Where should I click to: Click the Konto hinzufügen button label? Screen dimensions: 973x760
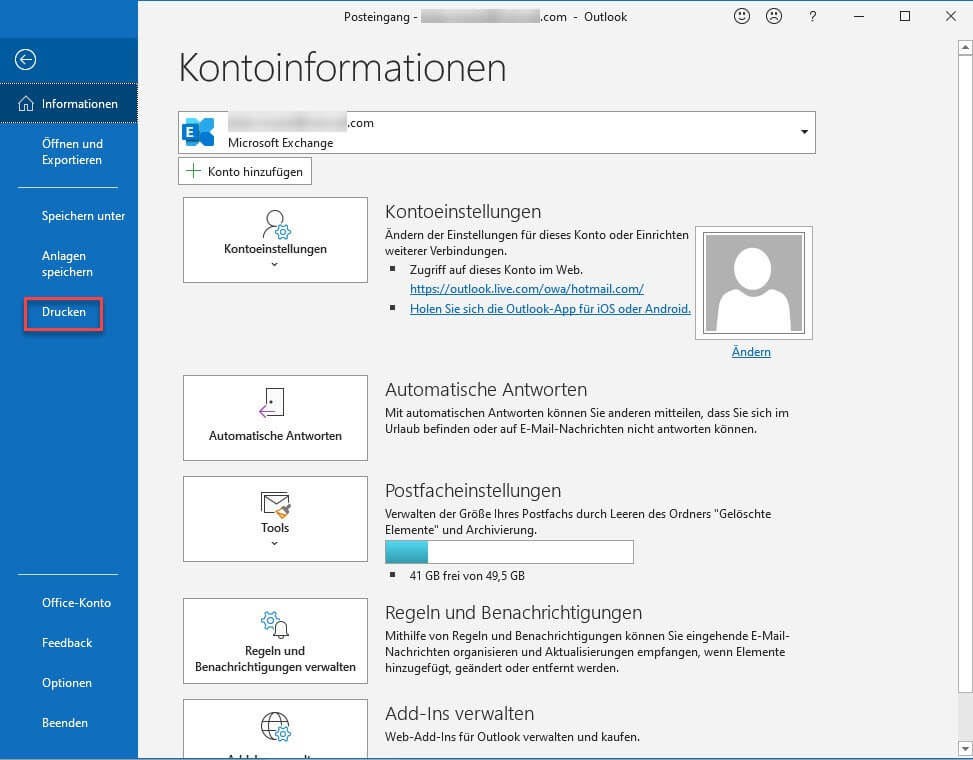click(x=255, y=172)
